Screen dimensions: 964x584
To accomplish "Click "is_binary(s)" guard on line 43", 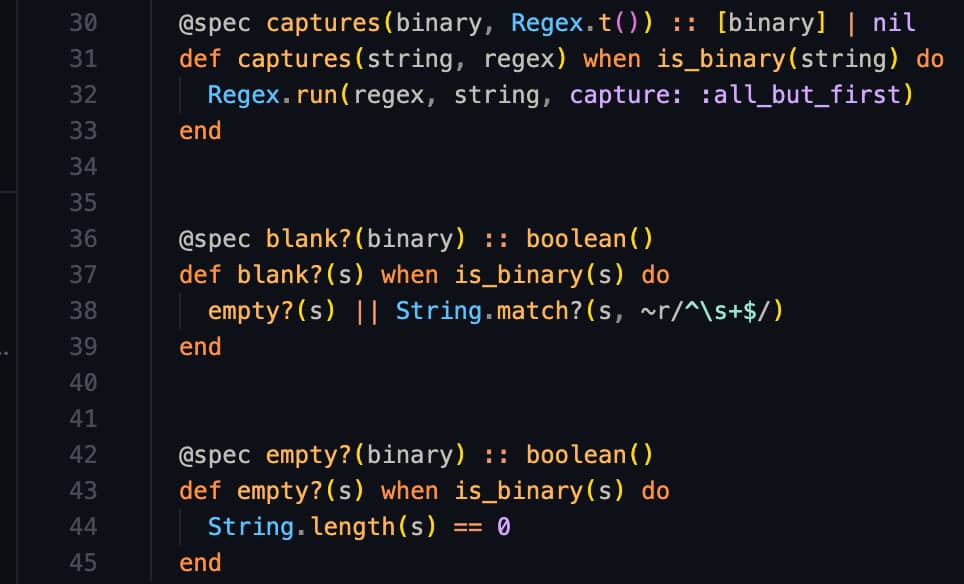I will click(539, 491).
